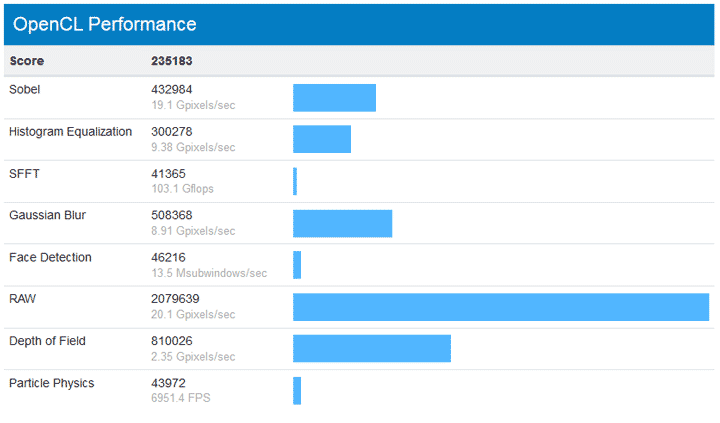
Task: Click the Sobel result bar
Action: click(334, 98)
